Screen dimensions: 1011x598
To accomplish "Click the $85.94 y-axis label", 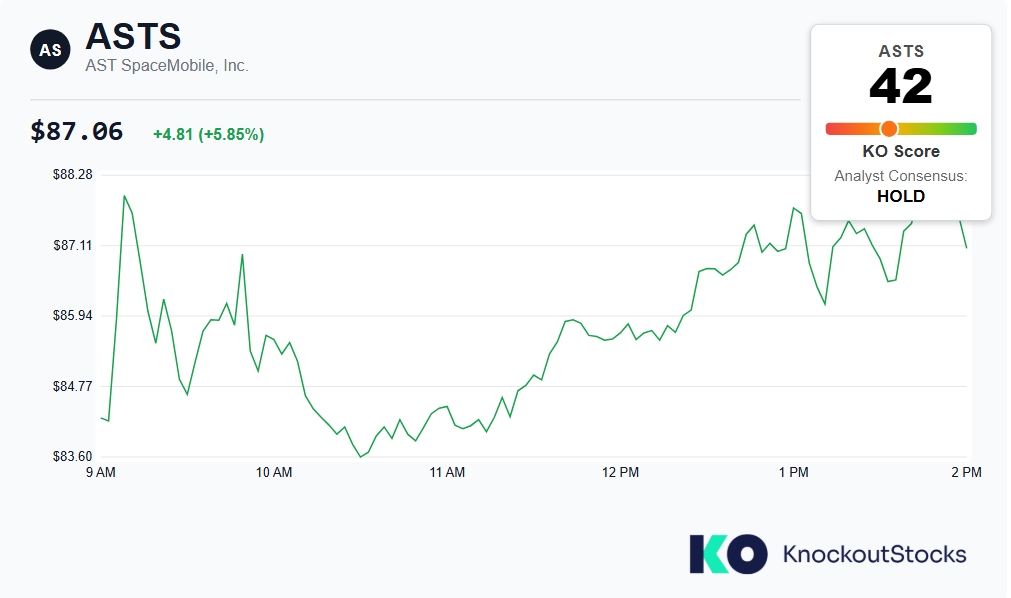I will (x=73, y=315).
